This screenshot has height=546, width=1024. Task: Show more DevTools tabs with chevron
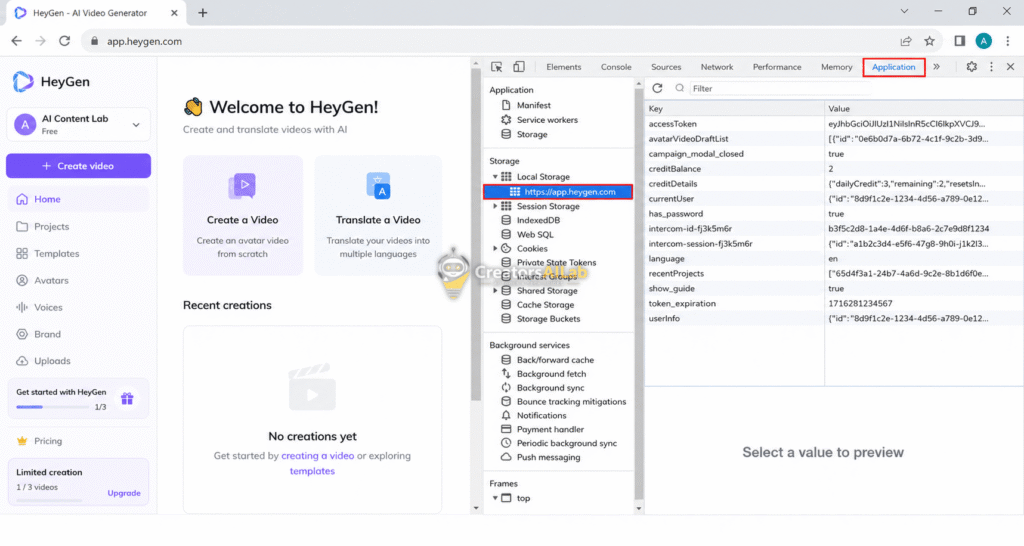coord(936,67)
